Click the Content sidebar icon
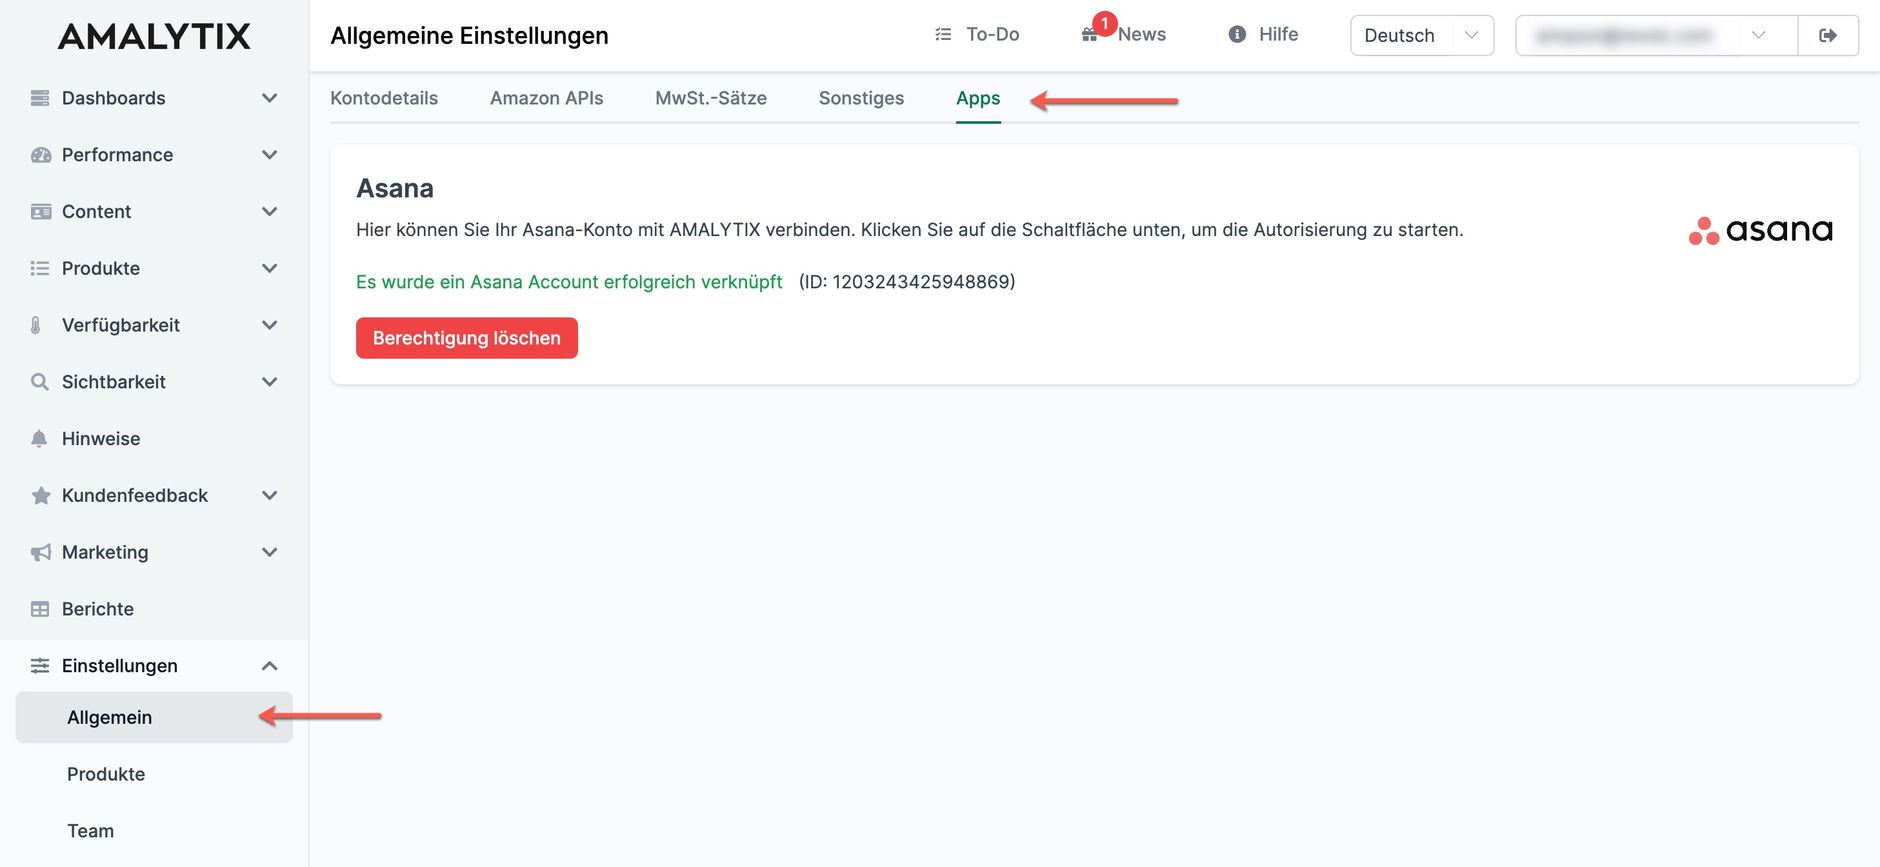 (40, 212)
